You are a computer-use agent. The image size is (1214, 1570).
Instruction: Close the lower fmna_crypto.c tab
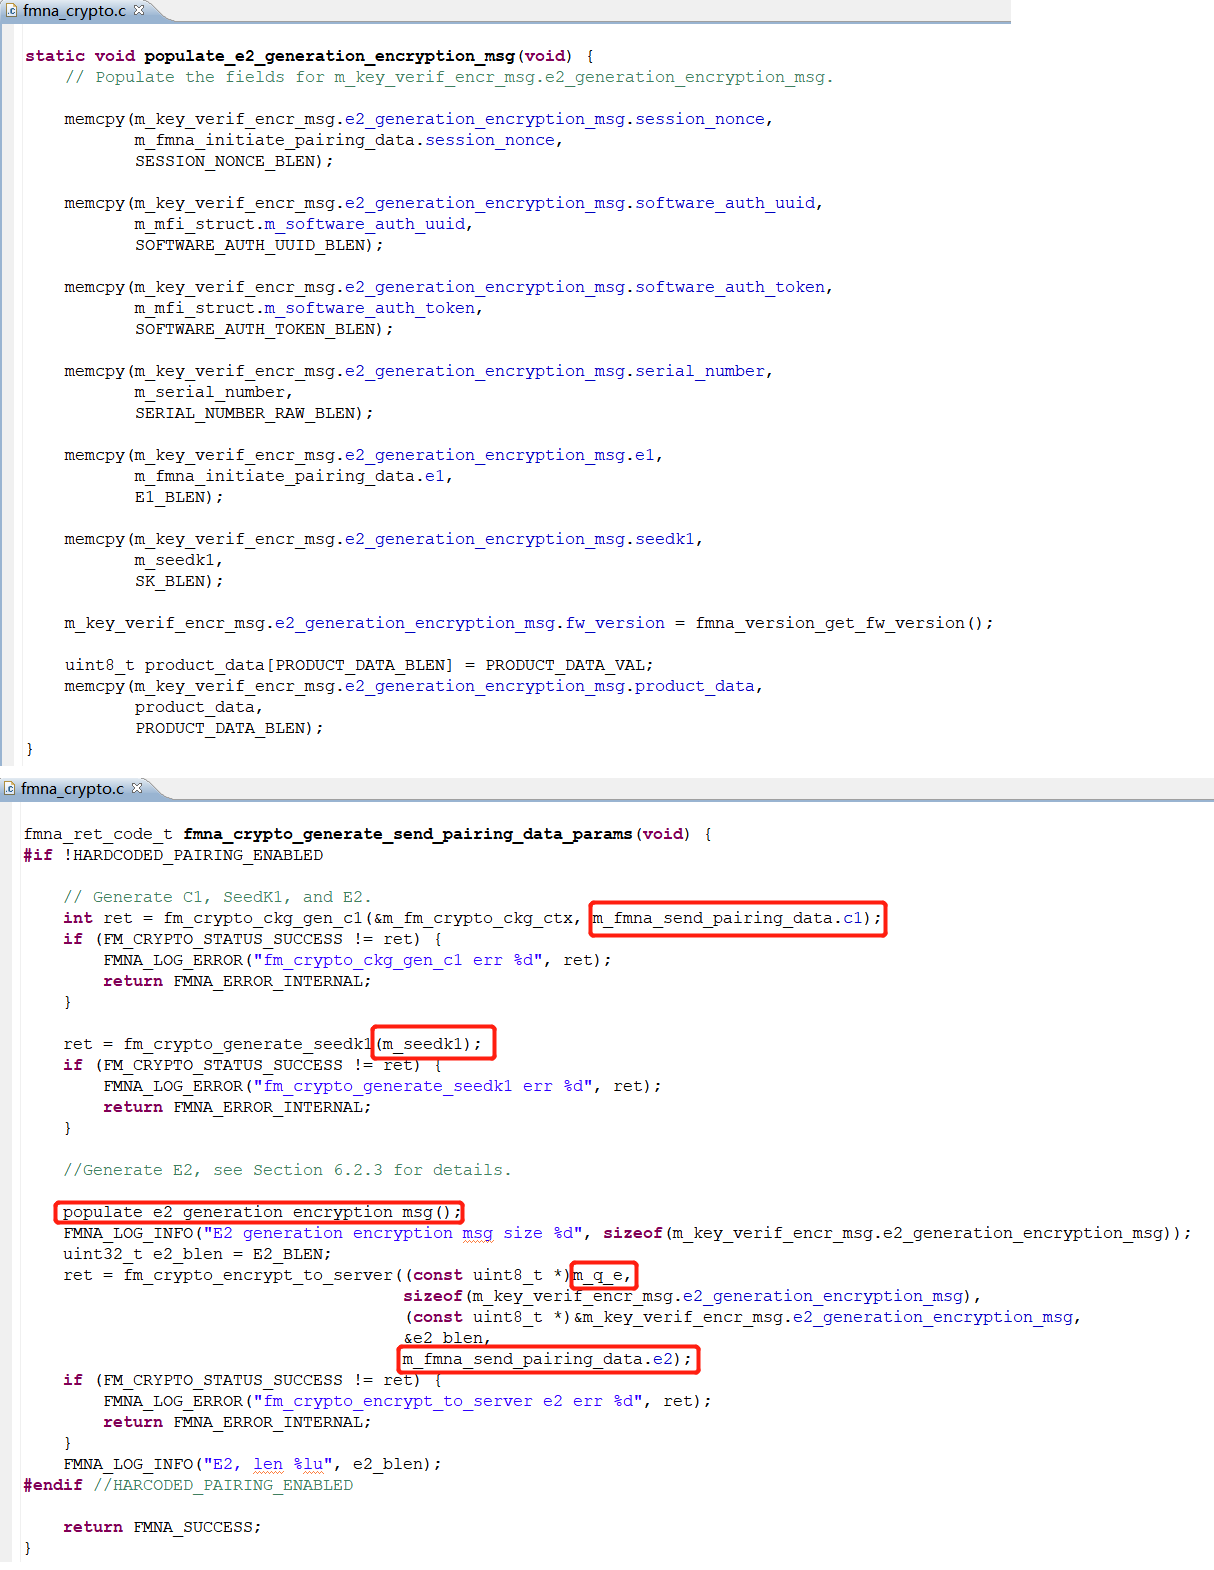tap(137, 788)
